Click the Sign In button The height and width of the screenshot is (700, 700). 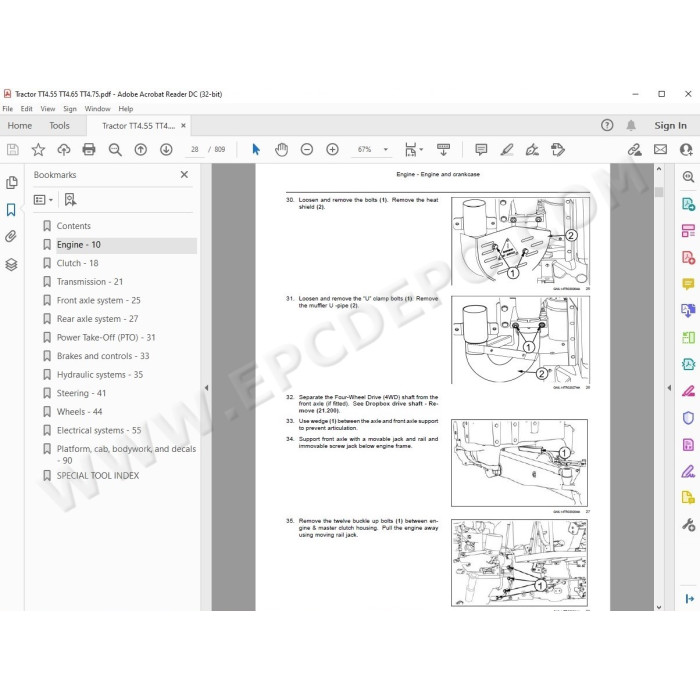click(671, 126)
